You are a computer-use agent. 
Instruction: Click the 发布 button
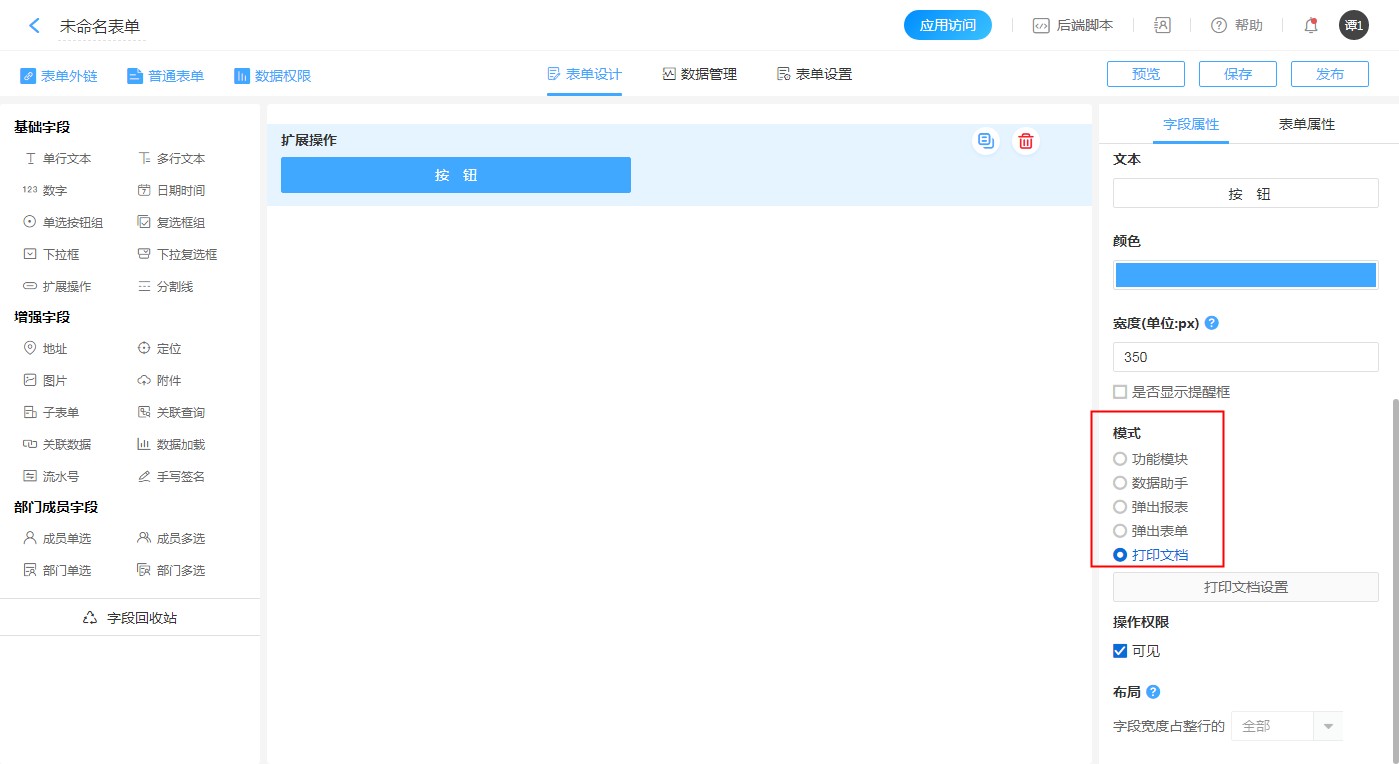click(x=1329, y=73)
